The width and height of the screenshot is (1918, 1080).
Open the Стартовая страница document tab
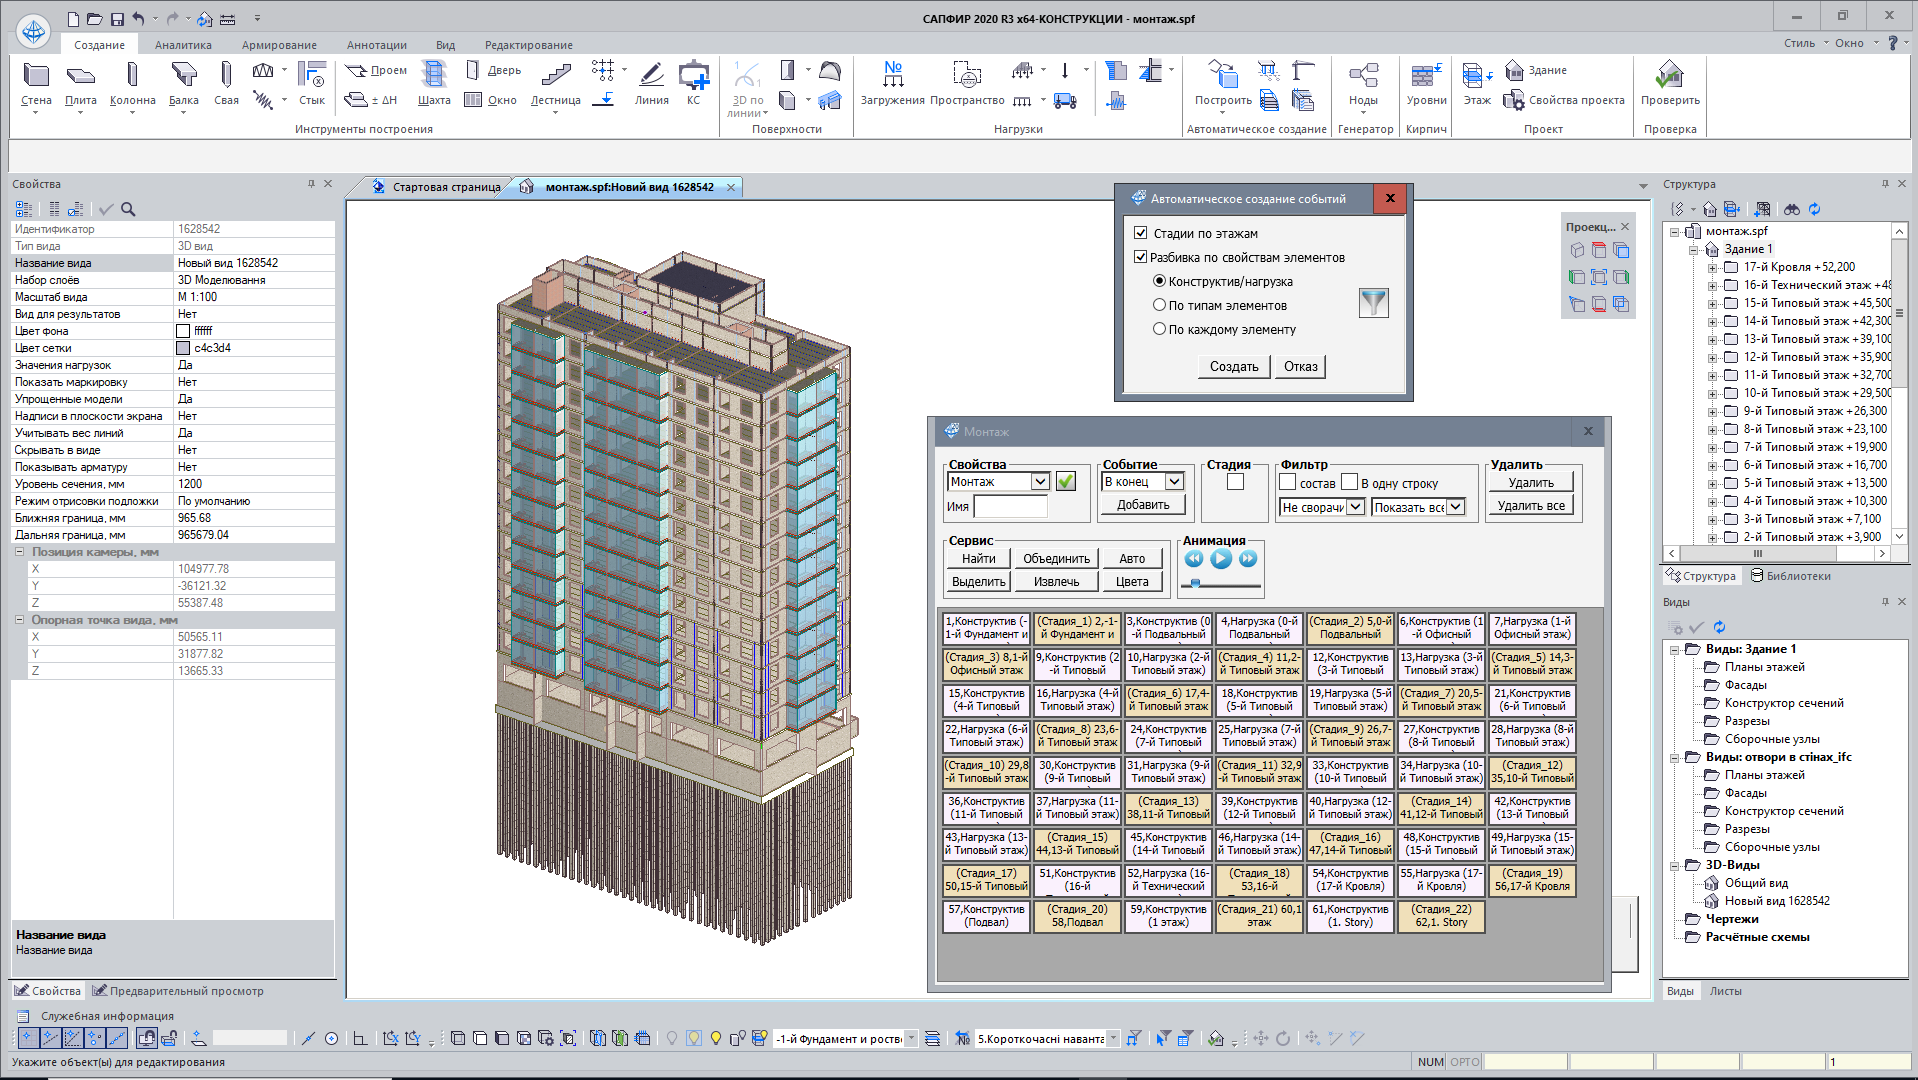coord(445,187)
